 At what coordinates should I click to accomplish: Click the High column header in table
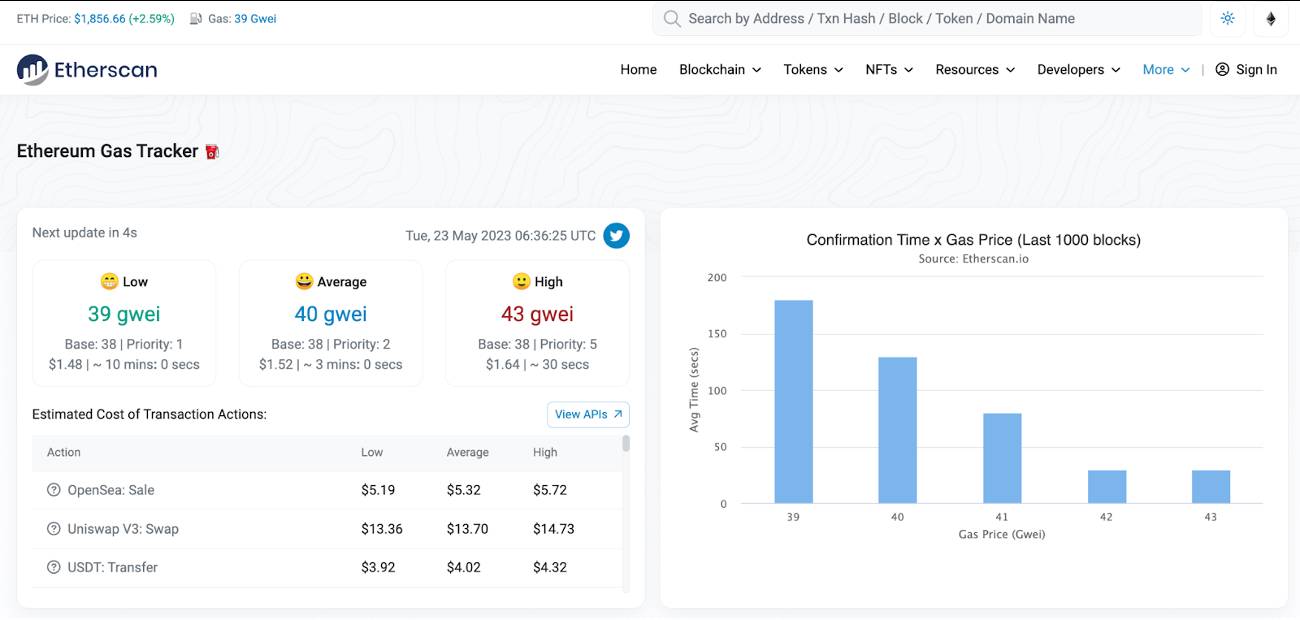coord(545,452)
